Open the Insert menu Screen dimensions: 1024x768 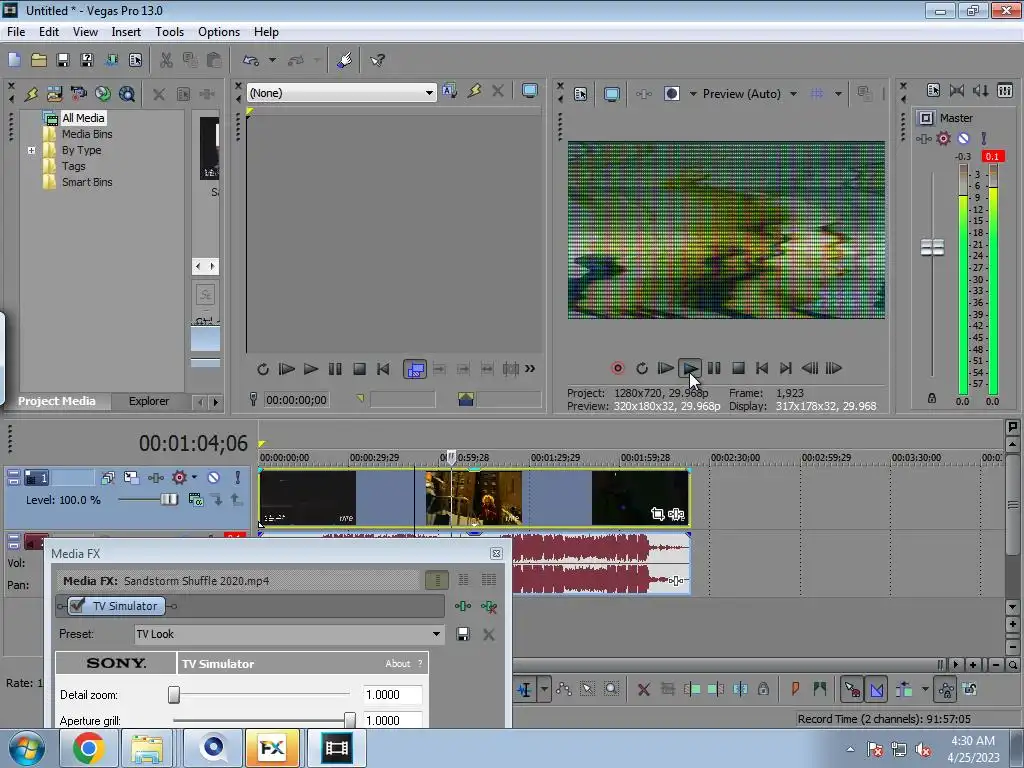(x=126, y=31)
